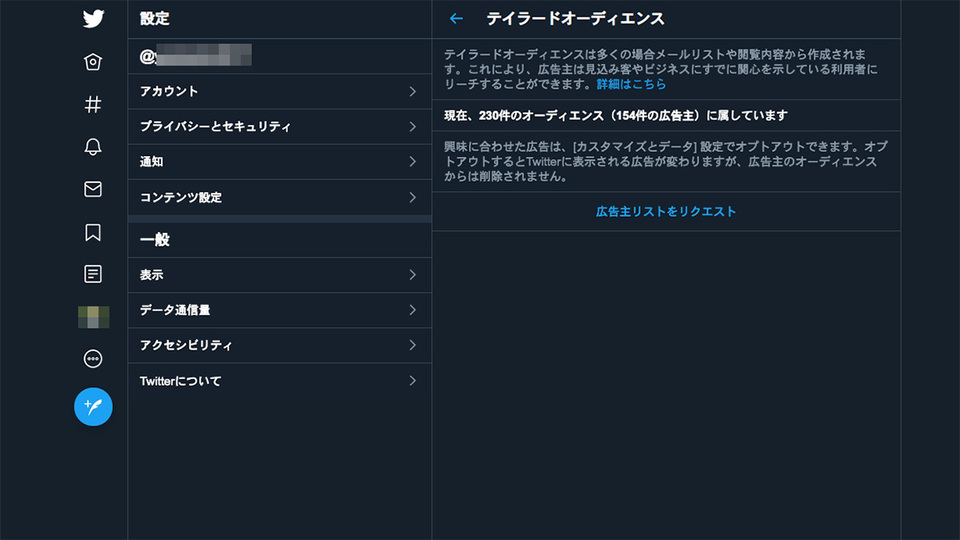
Task: Open Bookmarks icon in sidebar
Action: [93, 232]
